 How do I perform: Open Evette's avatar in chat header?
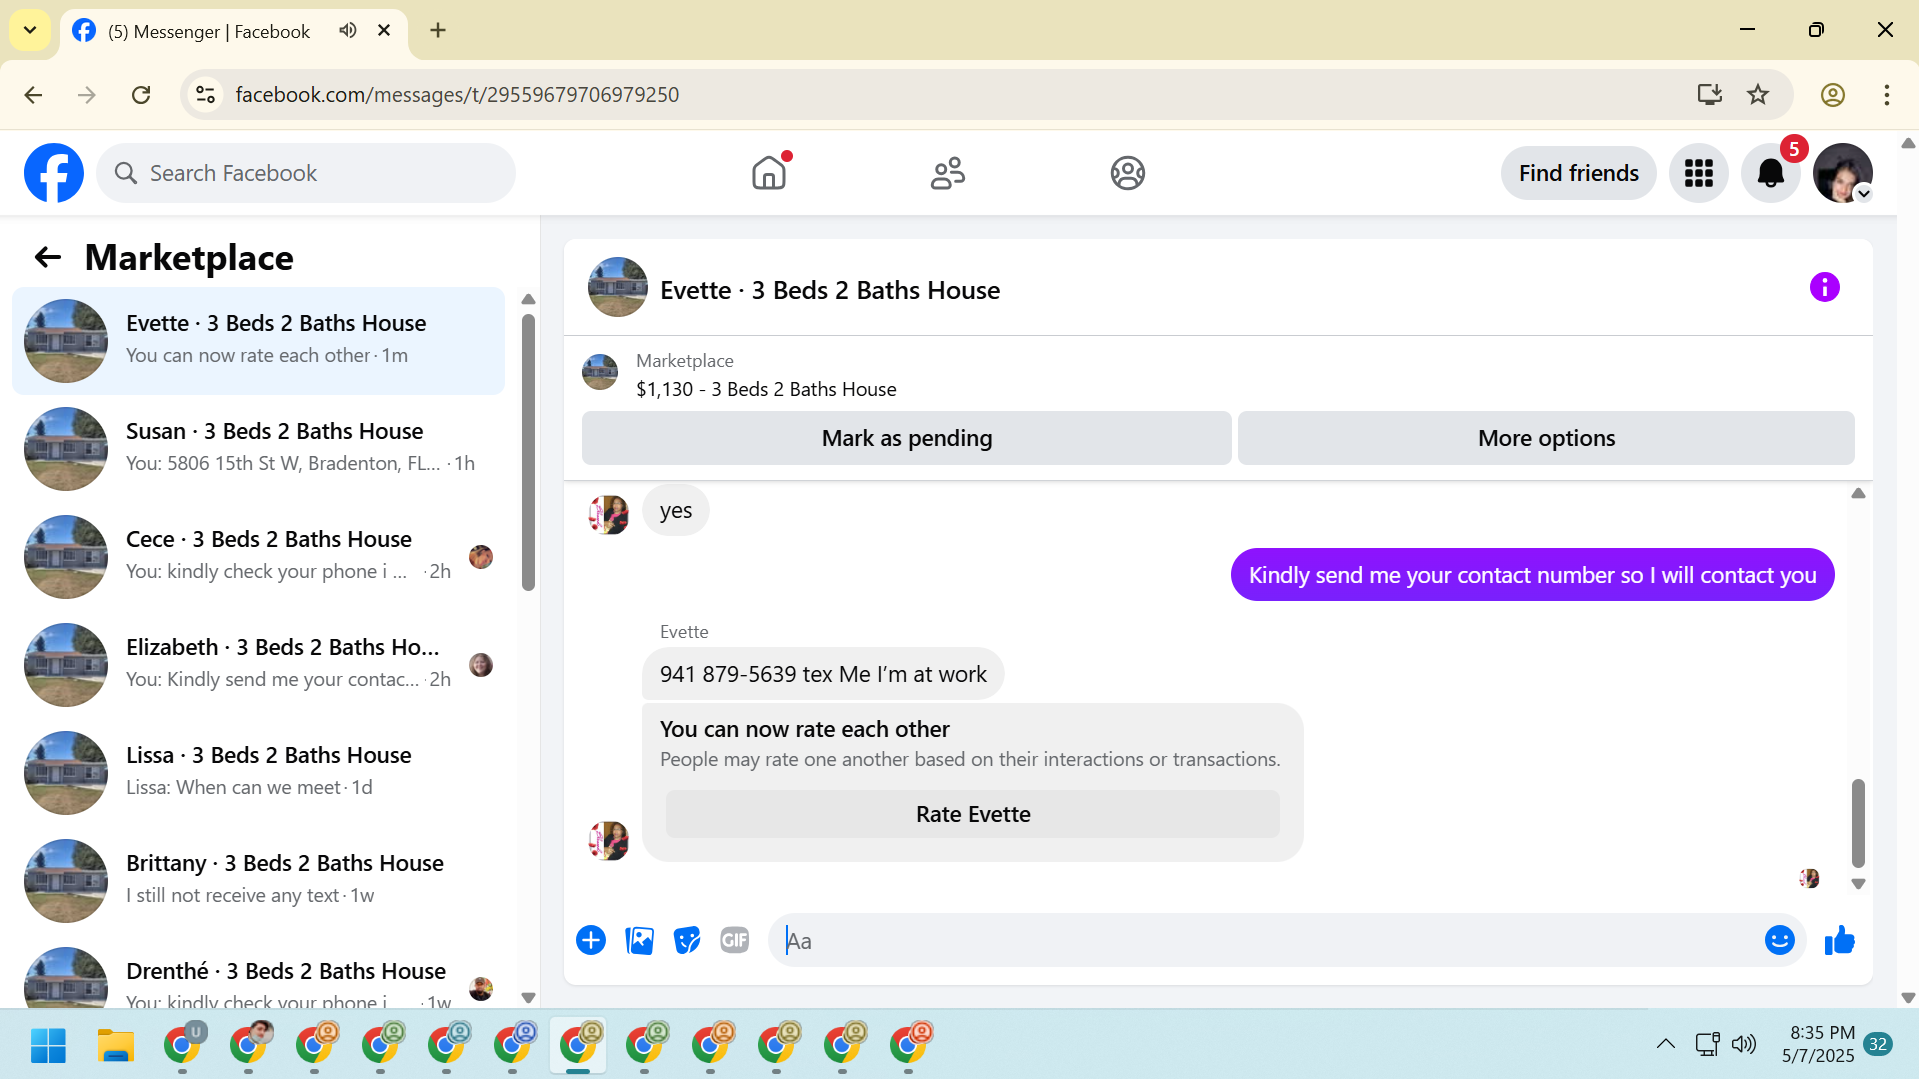click(617, 287)
